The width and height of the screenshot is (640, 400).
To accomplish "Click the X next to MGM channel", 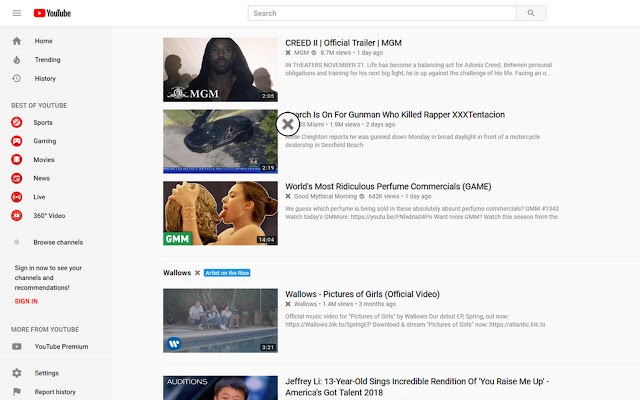I will click(x=288, y=53).
